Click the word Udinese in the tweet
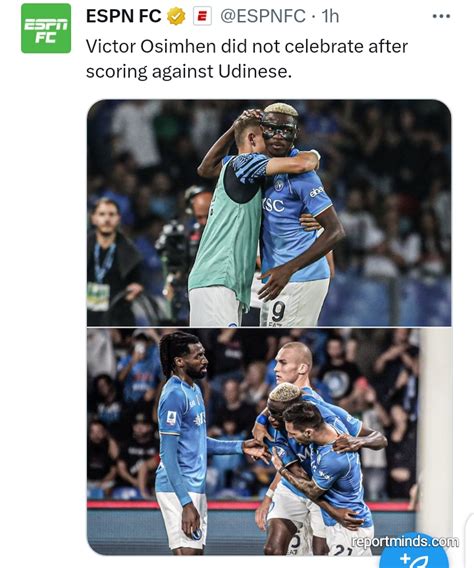This screenshot has width=474, height=568. pos(255,71)
